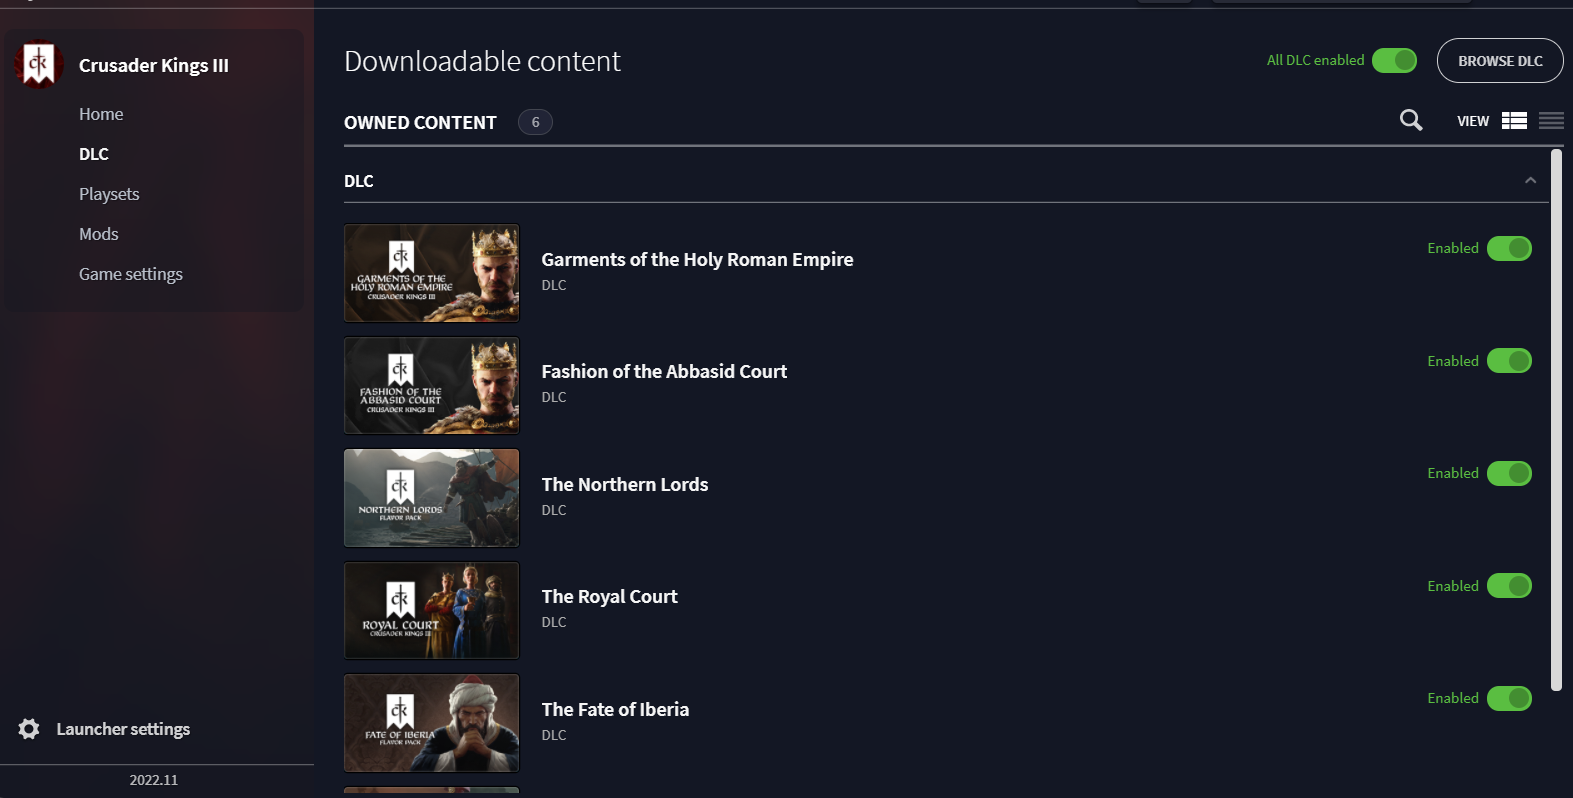
Task: Open Launcher settings link
Action: click(x=123, y=729)
